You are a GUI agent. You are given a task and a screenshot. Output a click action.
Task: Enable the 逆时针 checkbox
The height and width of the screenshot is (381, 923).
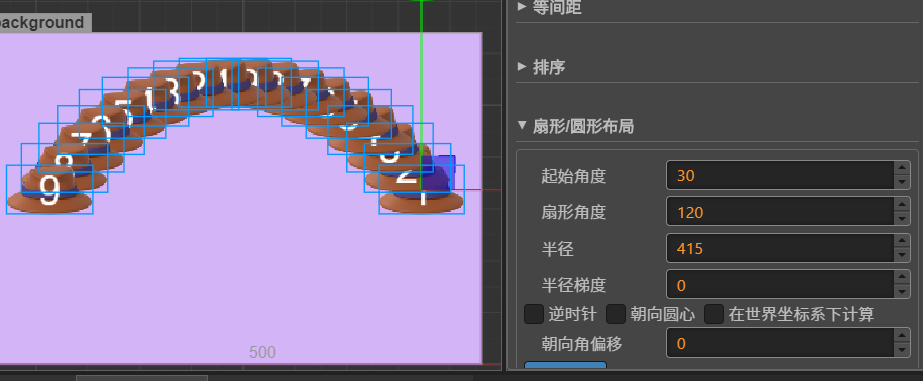tap(534, 314)
